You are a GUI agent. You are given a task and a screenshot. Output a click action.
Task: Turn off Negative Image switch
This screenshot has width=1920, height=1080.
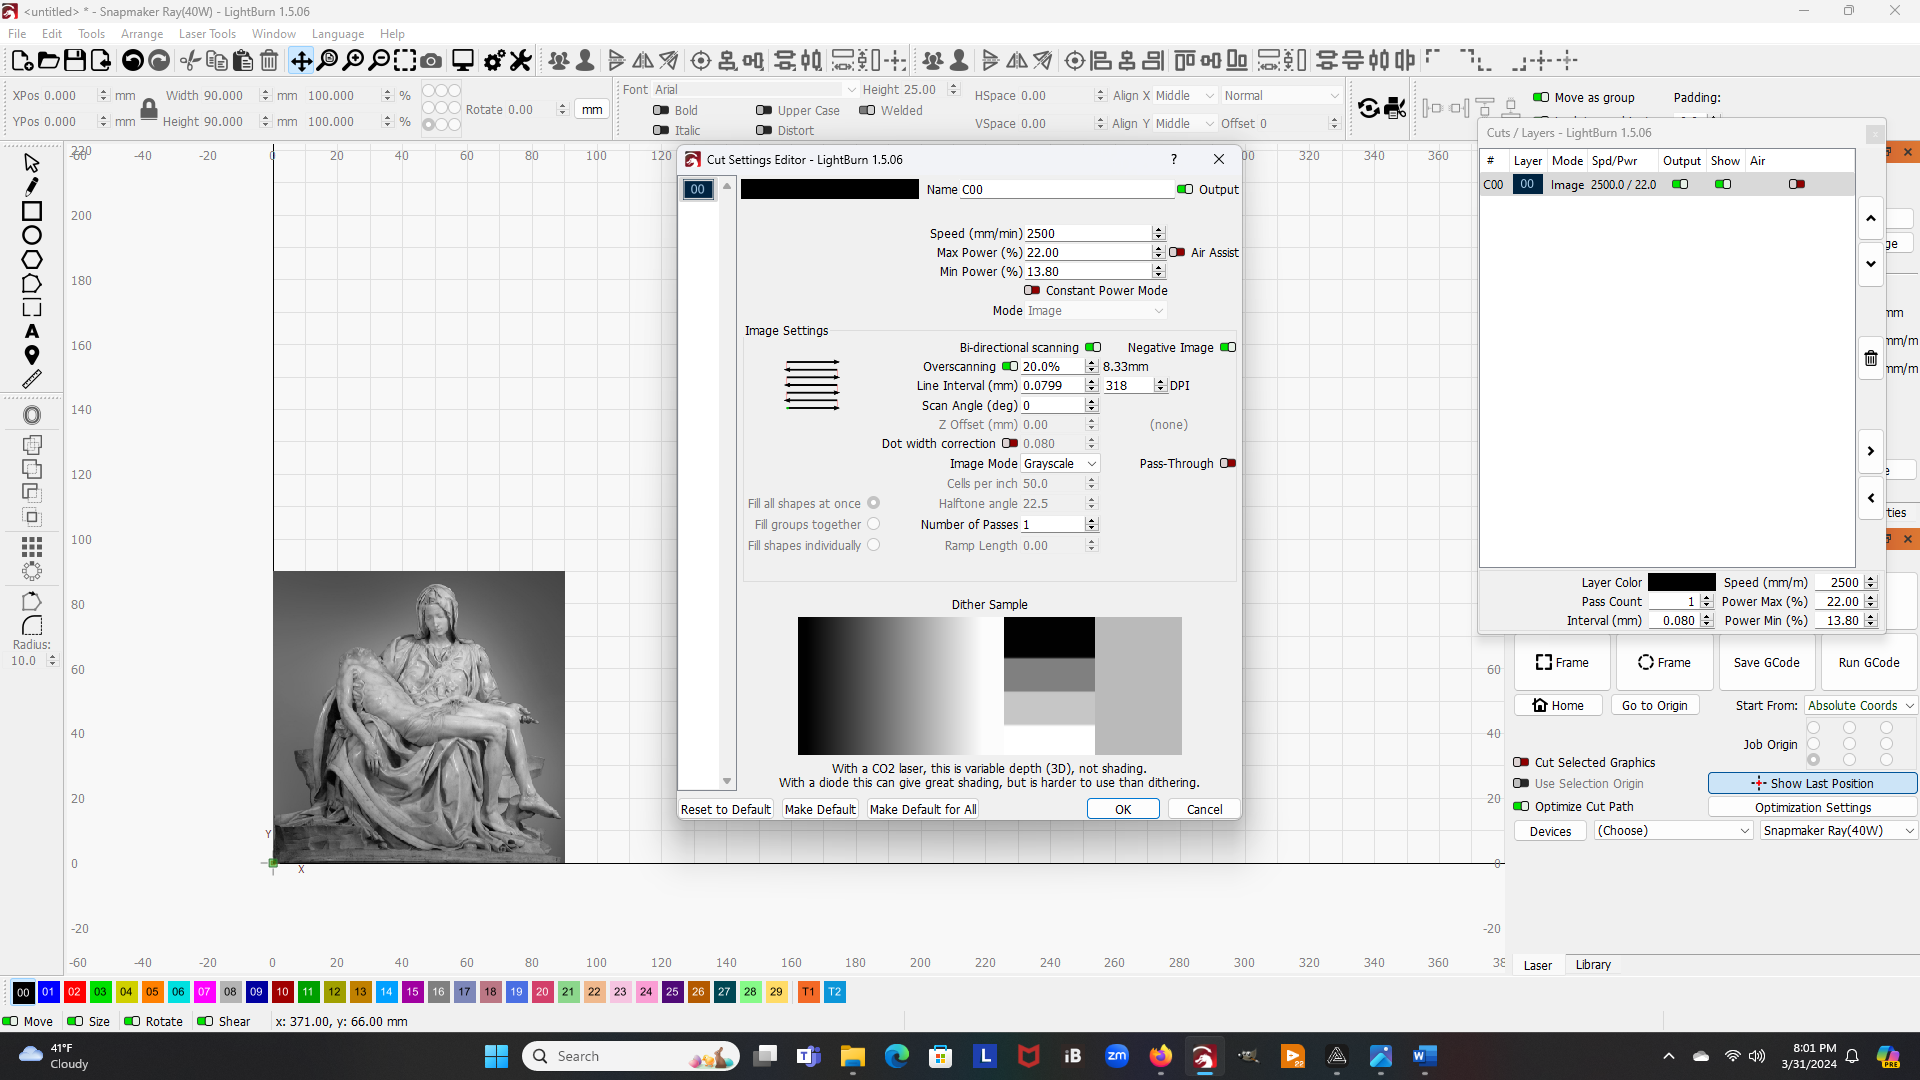coord(1228,348)
